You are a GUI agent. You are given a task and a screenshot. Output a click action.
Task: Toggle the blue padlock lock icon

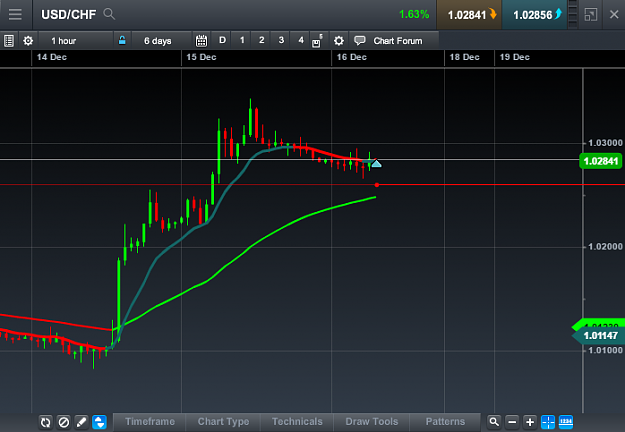(x=122, y=40)
